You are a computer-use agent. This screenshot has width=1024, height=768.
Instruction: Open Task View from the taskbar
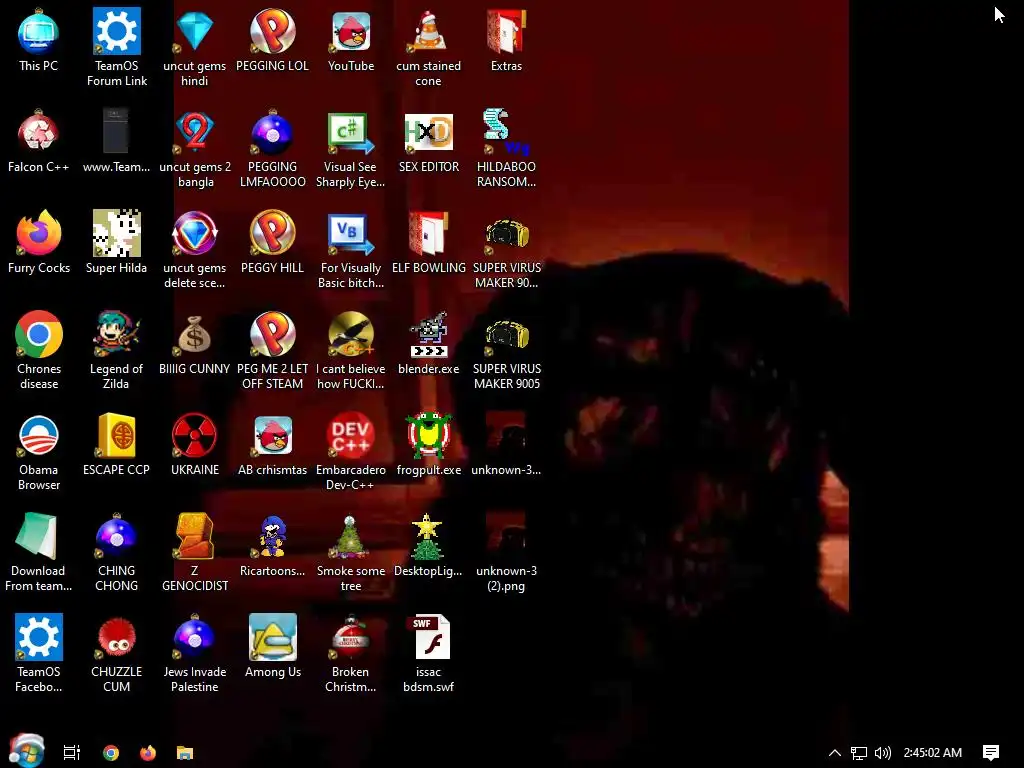click(72, 752)
